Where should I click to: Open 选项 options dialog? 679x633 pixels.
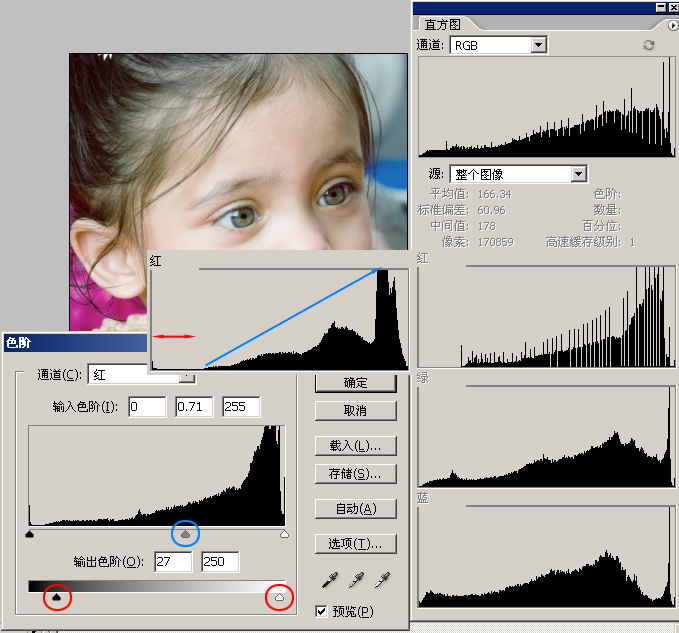click(x=355, y=544)
